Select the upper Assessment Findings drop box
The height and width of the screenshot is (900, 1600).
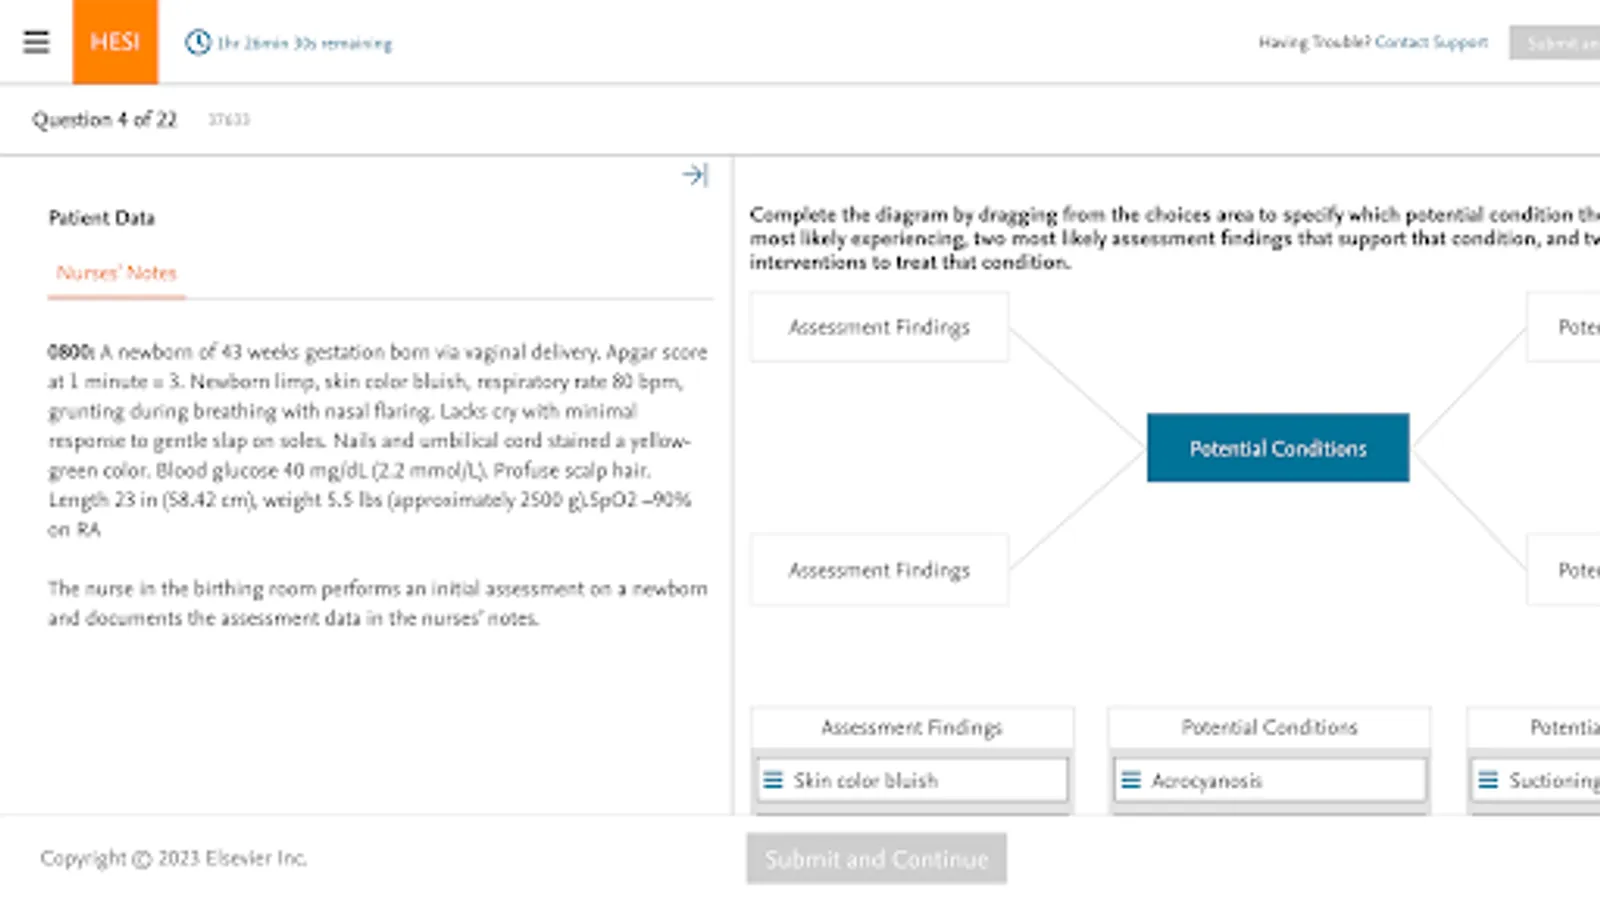[x=879, y=327]
